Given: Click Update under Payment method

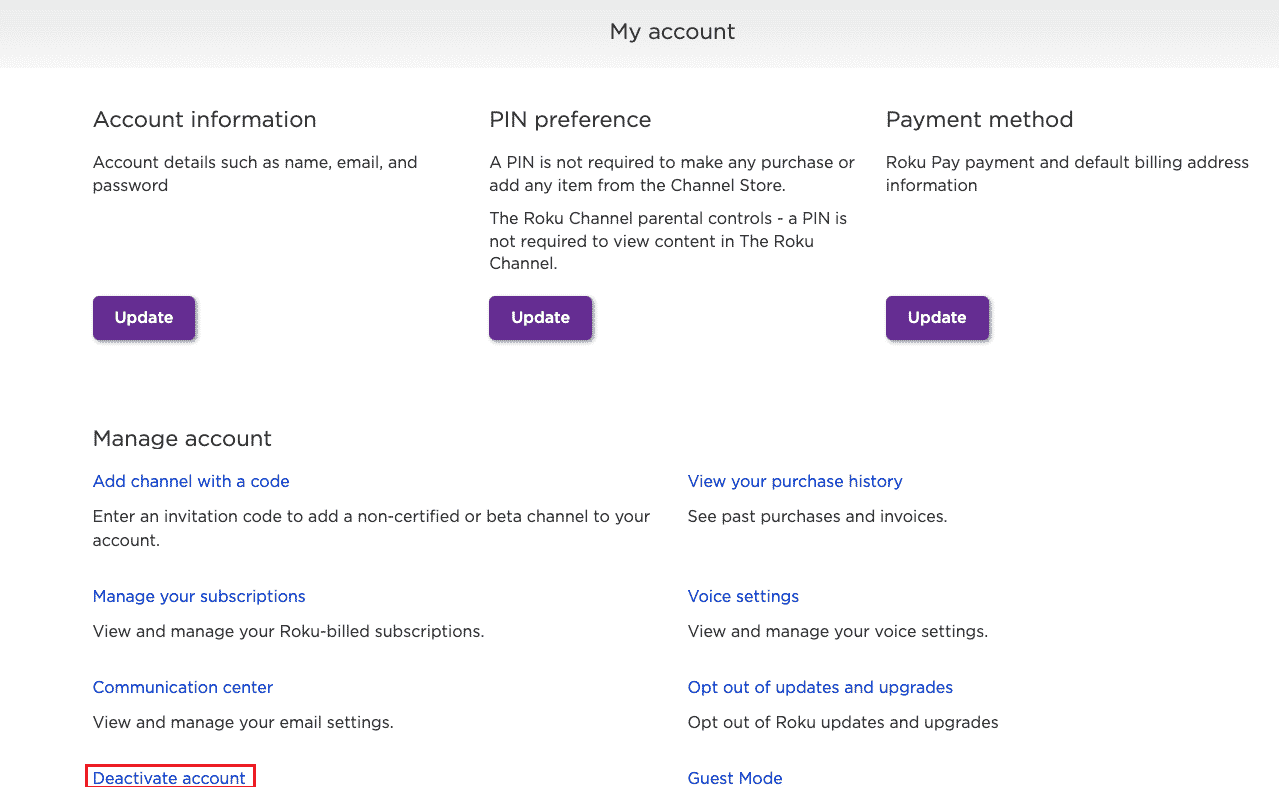Looking at the screenshot, I should pyautogui.click(x=937, y=318).
